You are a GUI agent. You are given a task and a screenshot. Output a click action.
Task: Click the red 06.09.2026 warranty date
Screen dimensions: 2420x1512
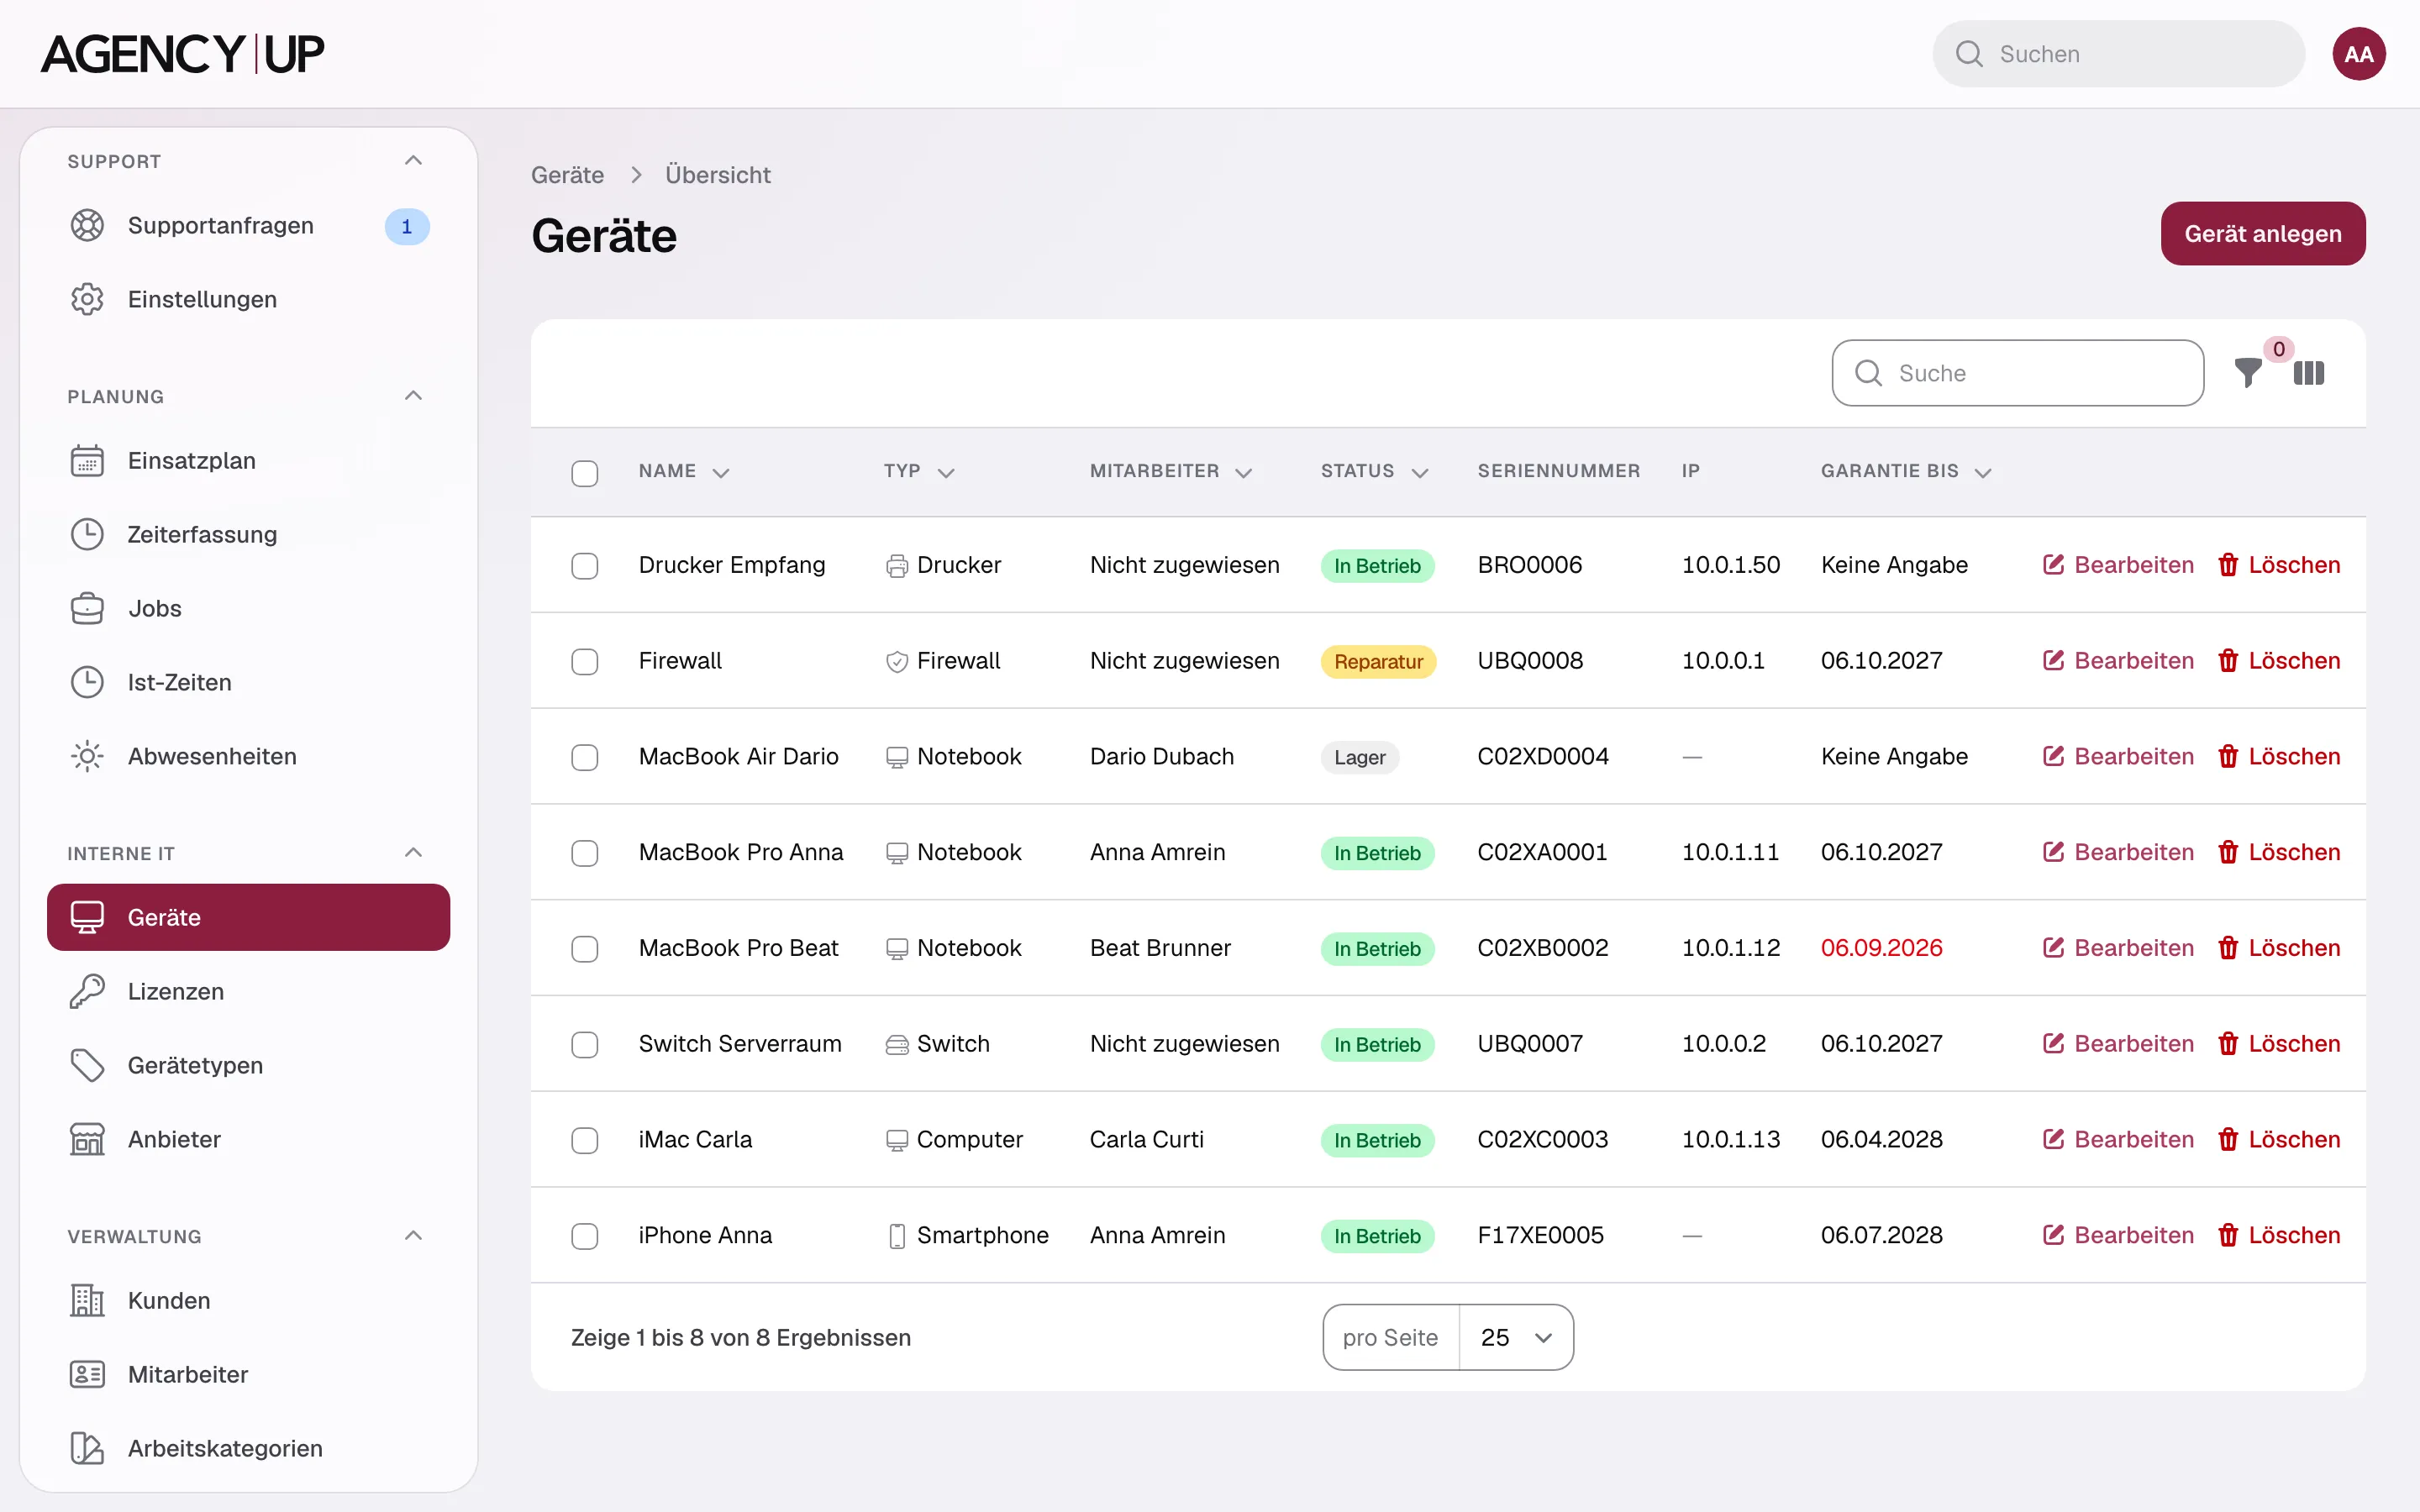click(1881, 947)
